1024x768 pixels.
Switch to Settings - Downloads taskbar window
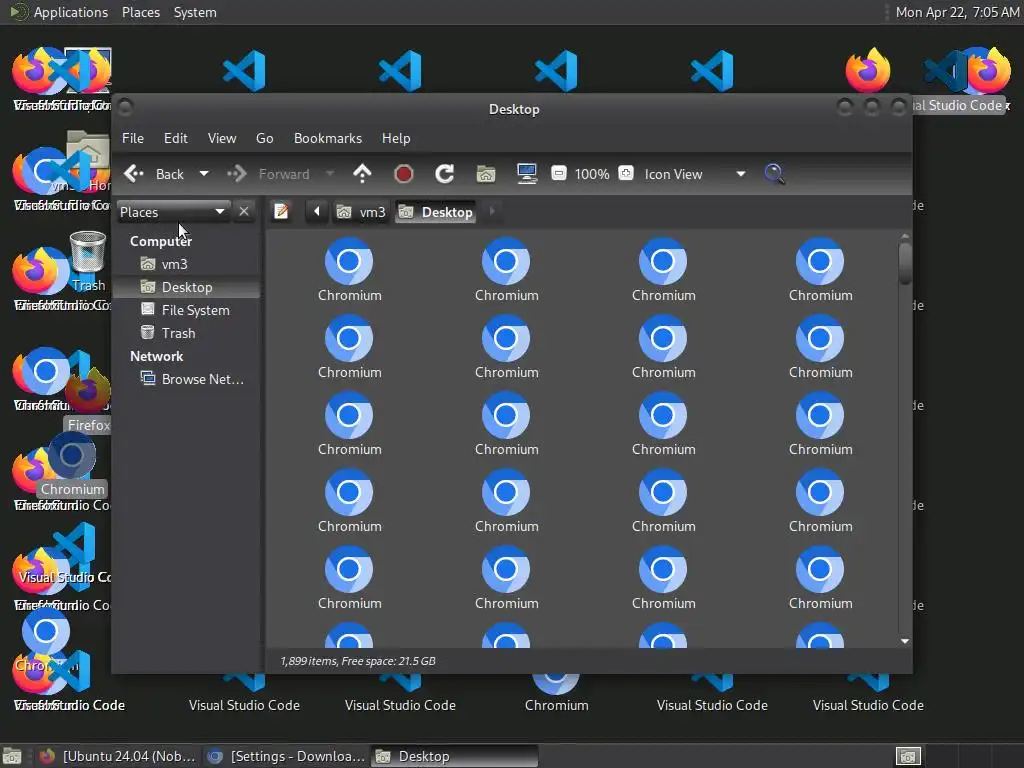pos(286,756)
